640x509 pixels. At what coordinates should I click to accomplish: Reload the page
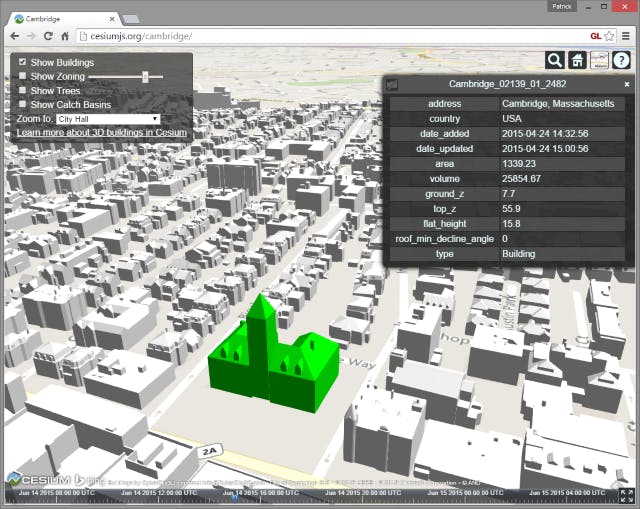48,36
